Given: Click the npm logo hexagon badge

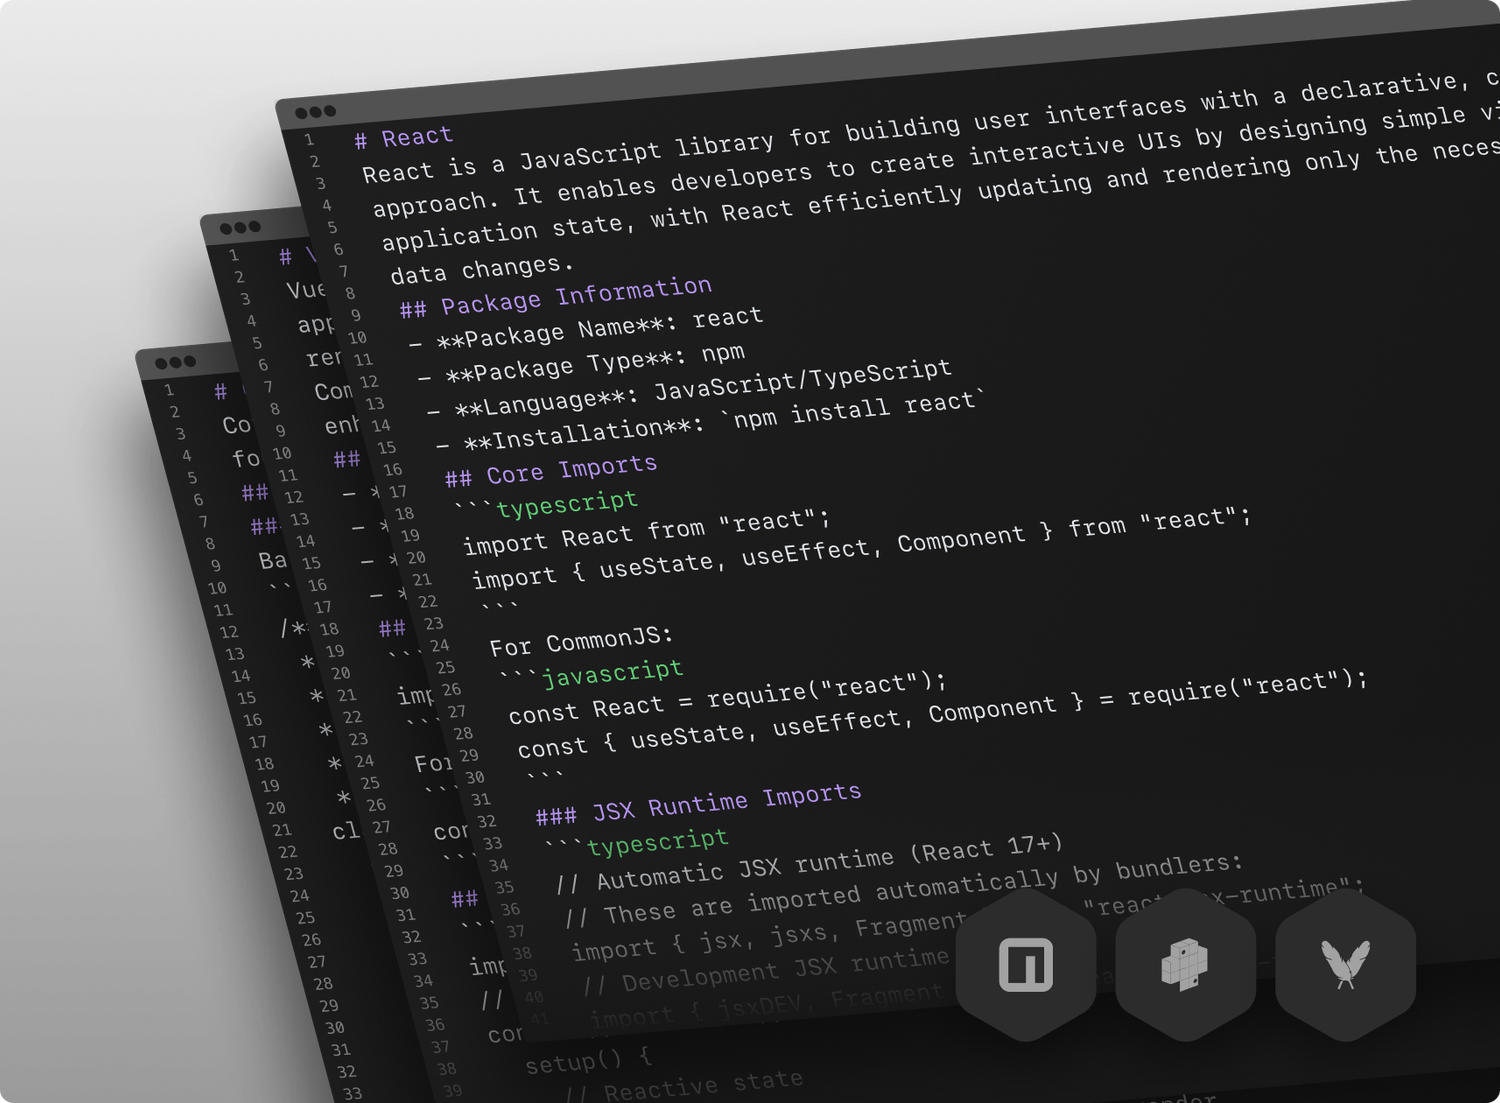Looking at the screenshot, I should pyautogui.click(x=1025, y=965).
